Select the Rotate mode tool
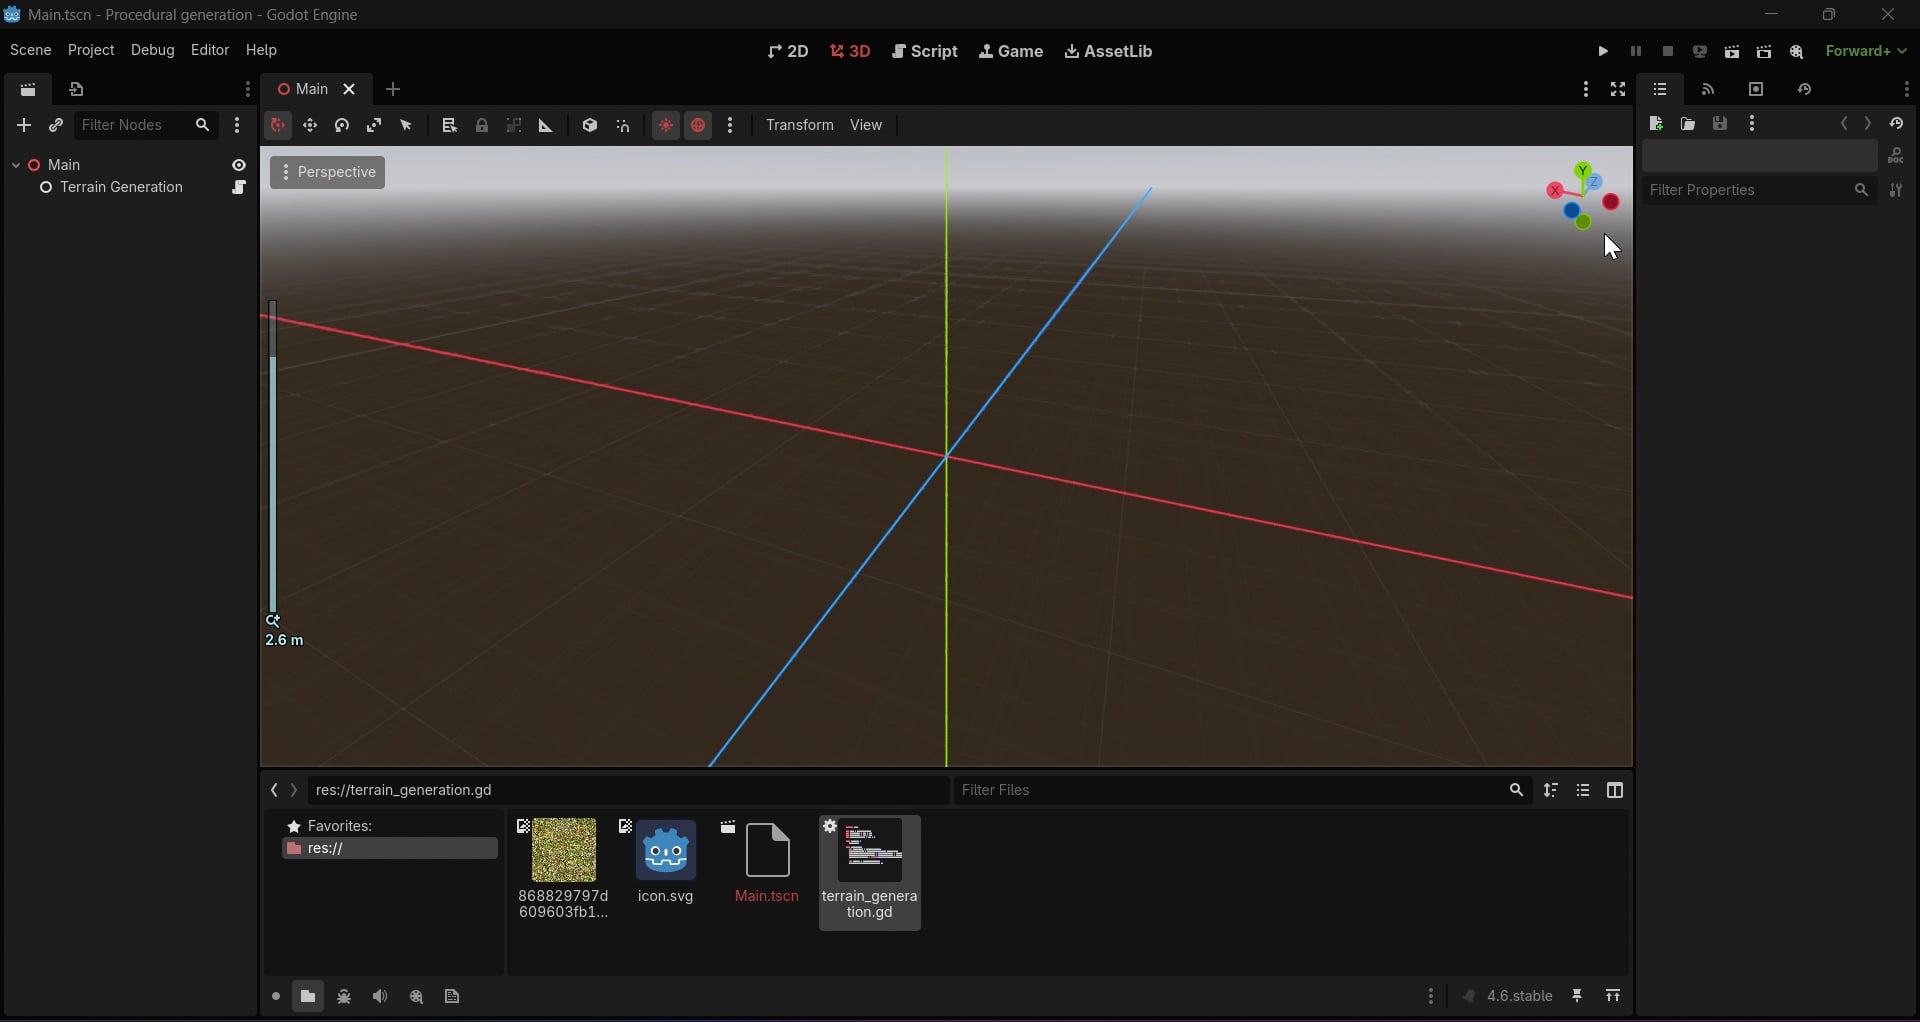 tap(342, 126)
